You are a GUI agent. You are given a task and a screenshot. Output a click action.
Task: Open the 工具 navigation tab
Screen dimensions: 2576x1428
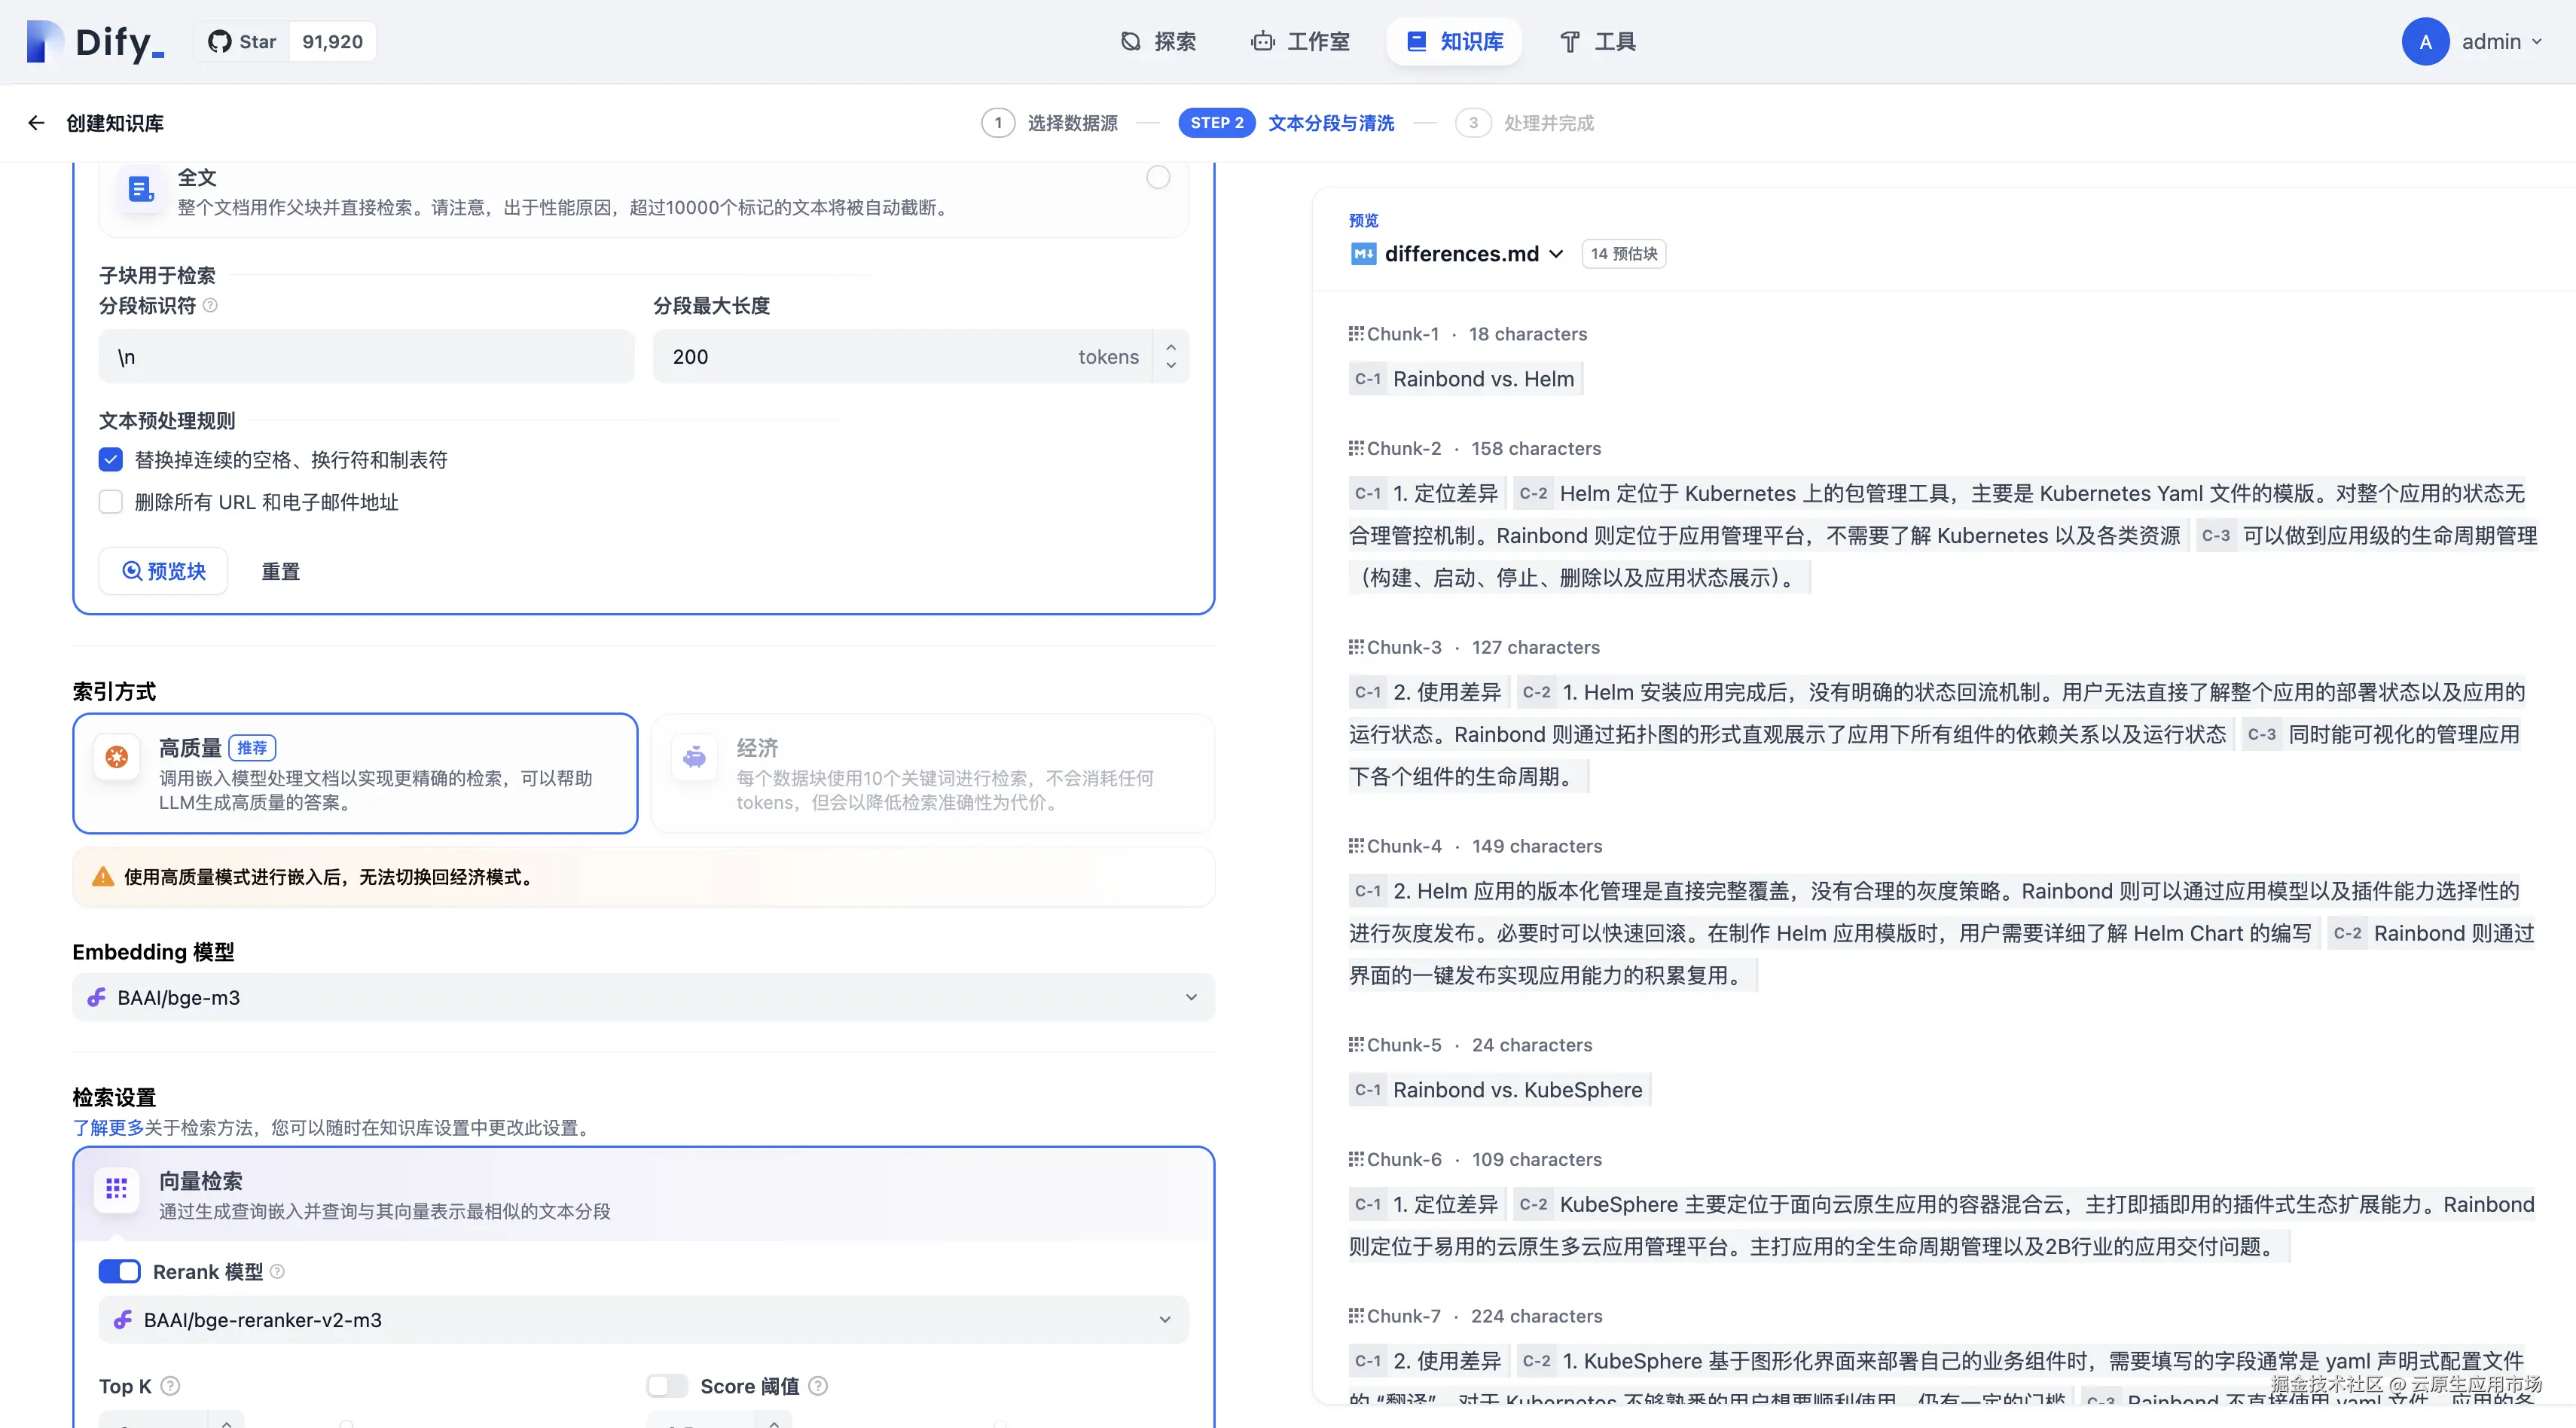pyautogui.click(x=1598, y=42)
